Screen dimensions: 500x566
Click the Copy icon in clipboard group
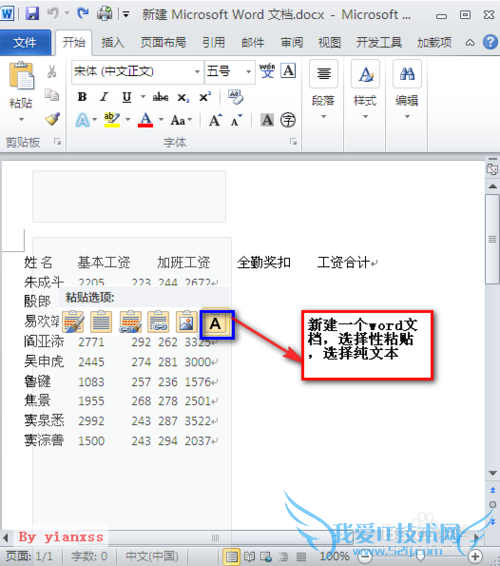(52, 95)
